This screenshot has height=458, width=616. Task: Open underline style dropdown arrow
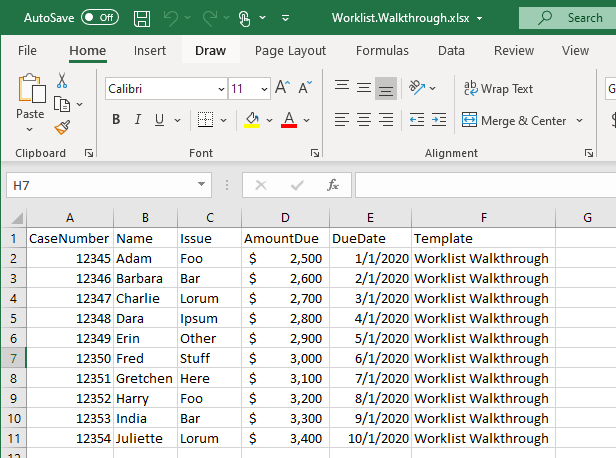point(178,120)
